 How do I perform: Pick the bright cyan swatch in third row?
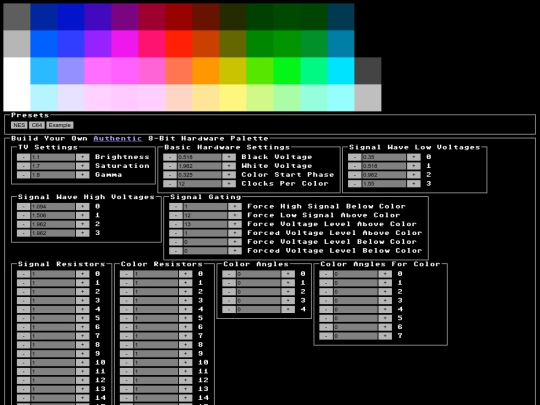click(341, 71)
